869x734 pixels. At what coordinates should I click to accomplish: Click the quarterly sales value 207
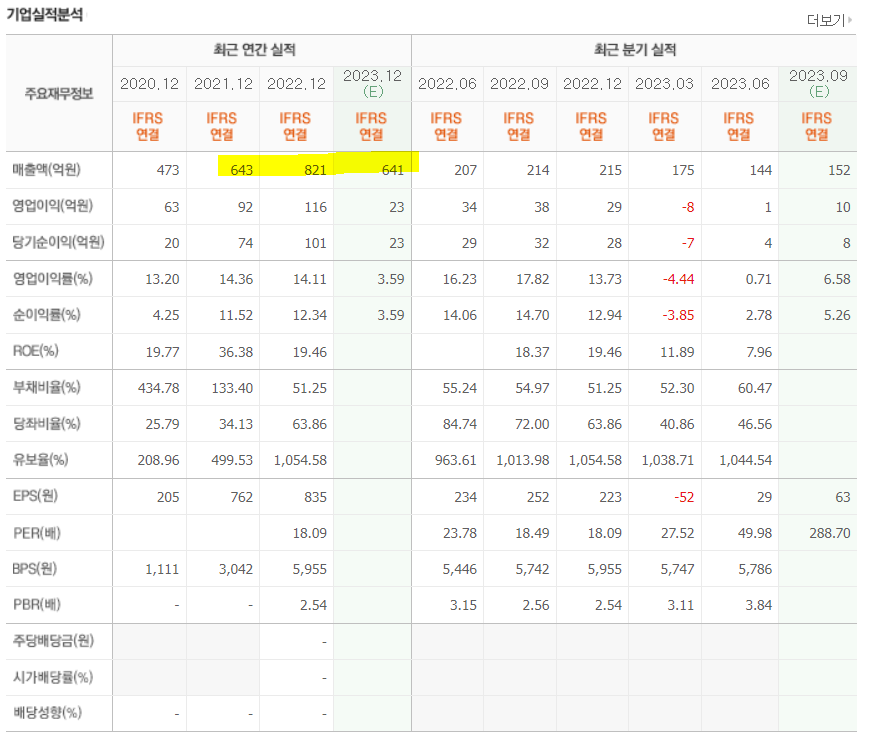(466, 170)
